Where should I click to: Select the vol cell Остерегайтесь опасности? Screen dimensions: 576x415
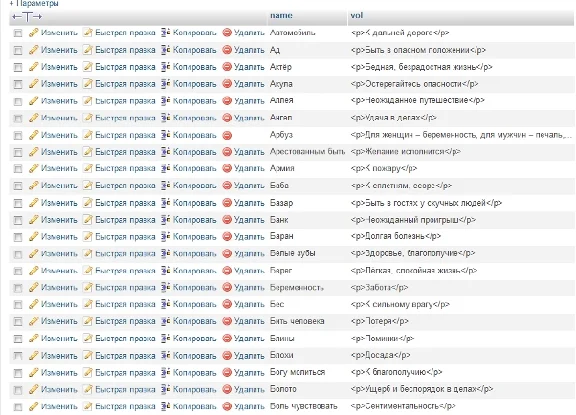click(x=414, y=84)
